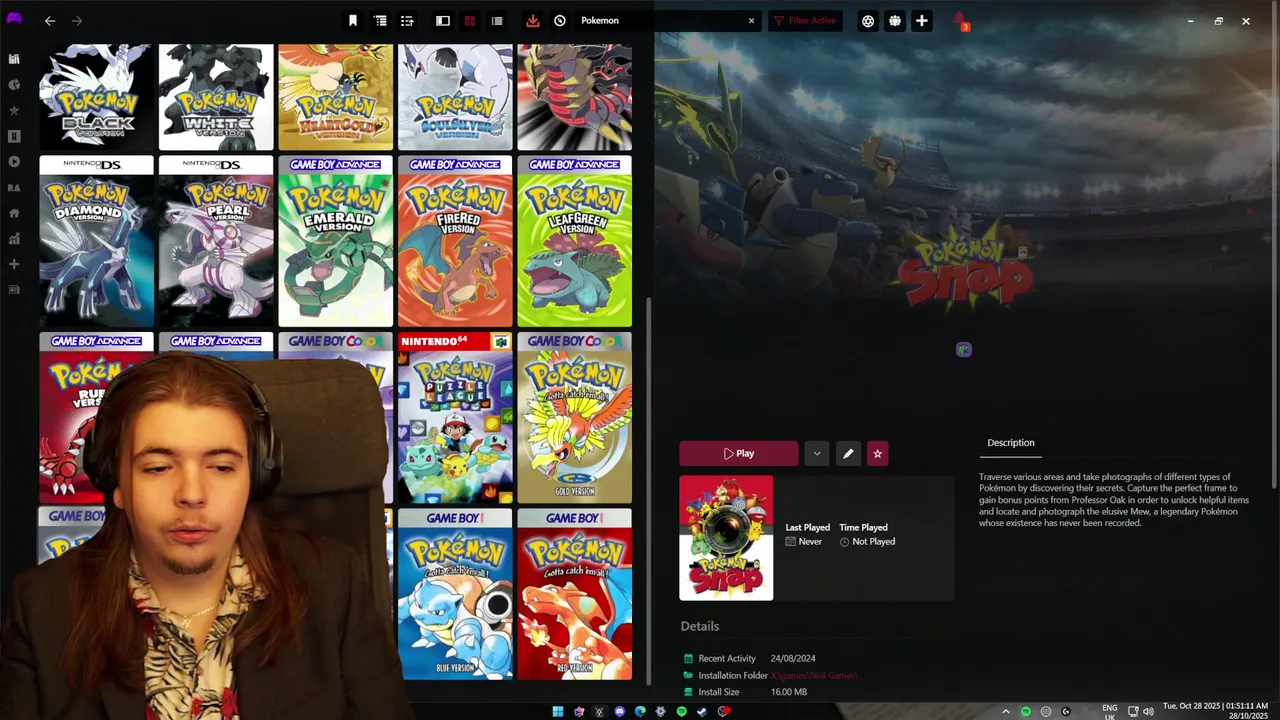Open the bar chart sidebar icon

pos(14,239)
